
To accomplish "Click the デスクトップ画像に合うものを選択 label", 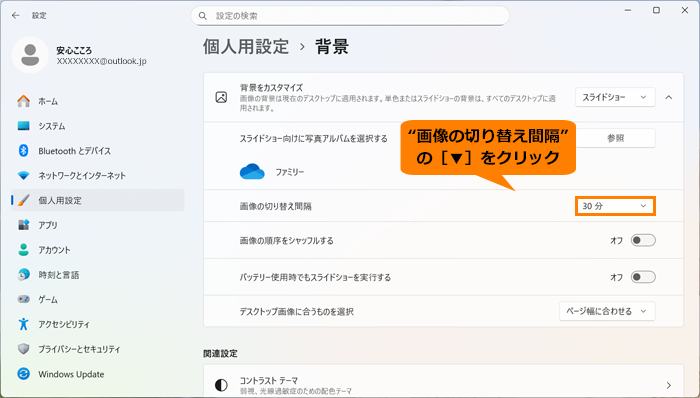I will point(296,311).
